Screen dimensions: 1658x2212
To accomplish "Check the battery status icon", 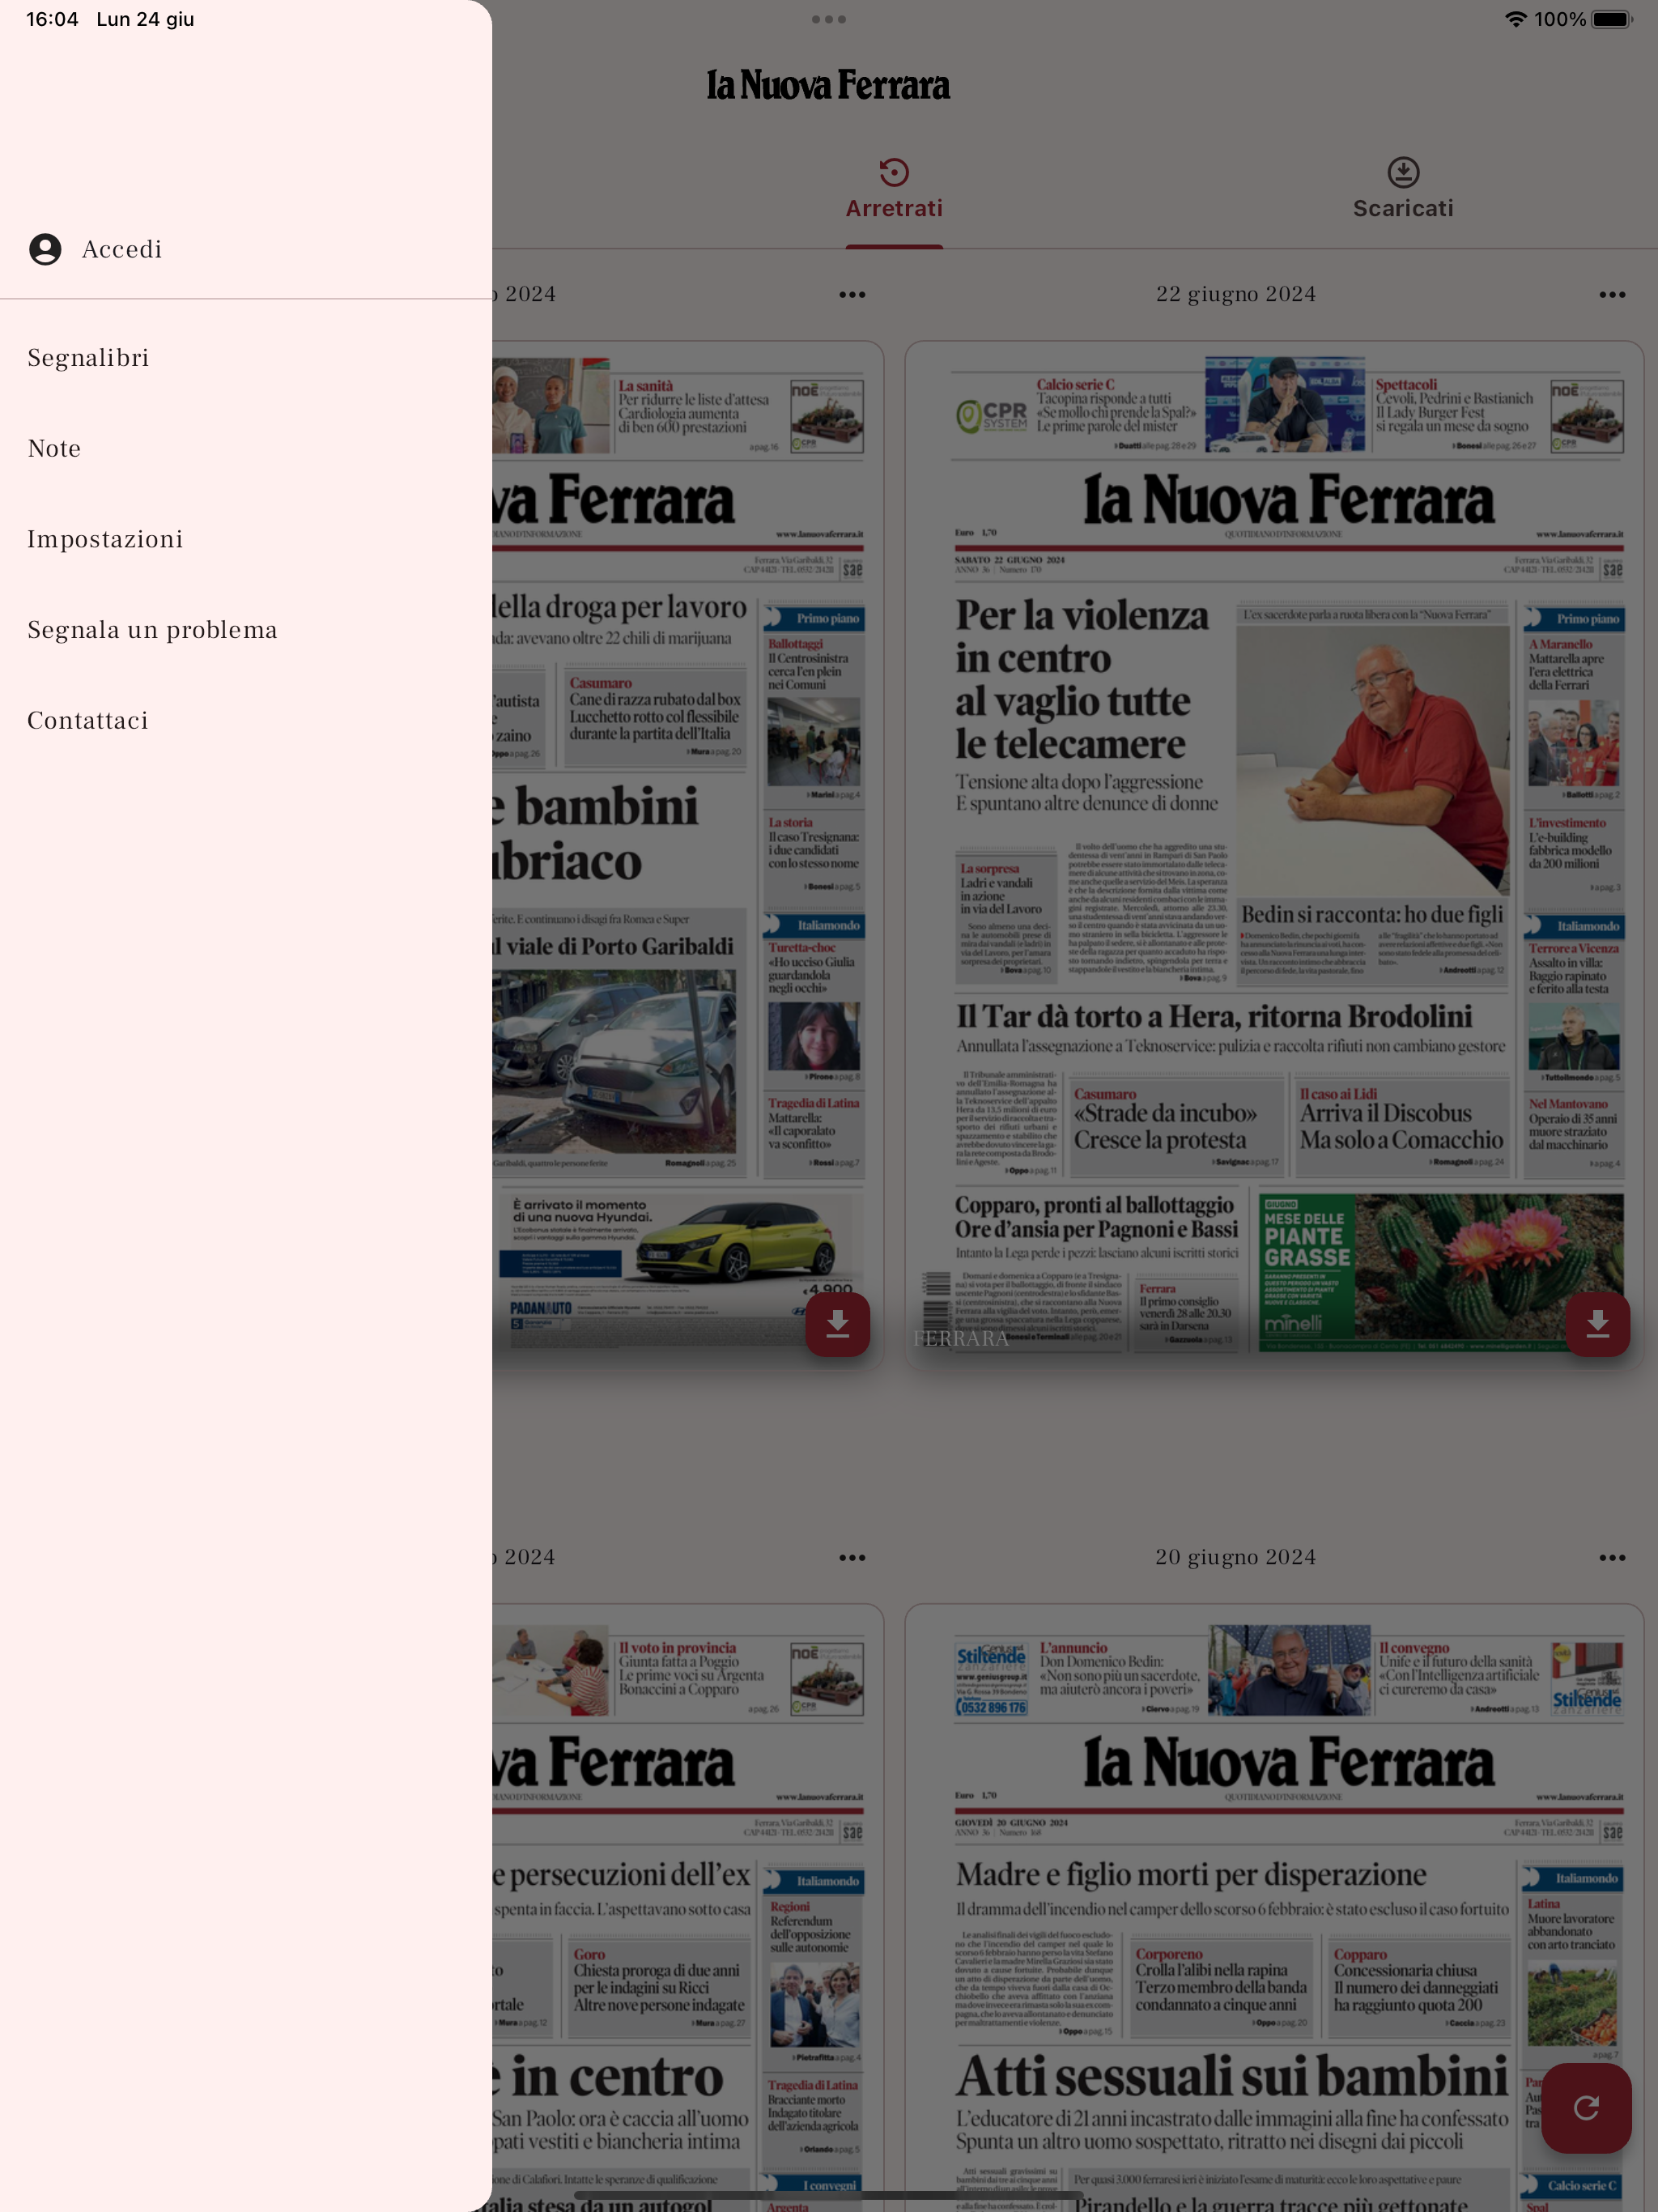I will [1612, 19].
